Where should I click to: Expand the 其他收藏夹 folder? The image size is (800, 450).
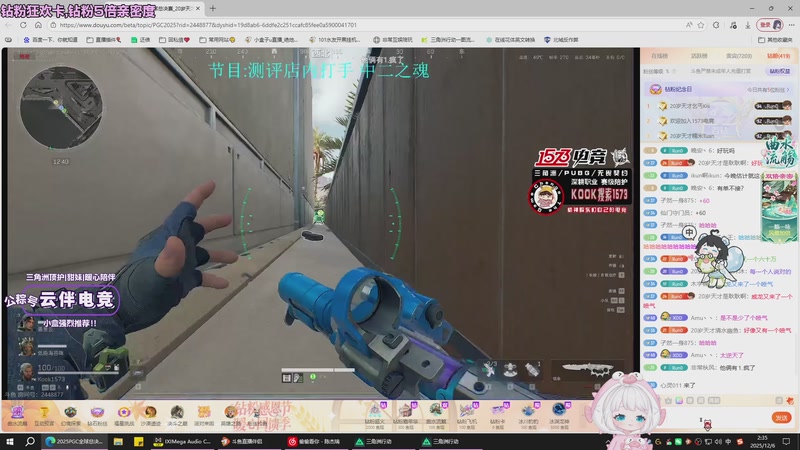(x=775, y=40)
